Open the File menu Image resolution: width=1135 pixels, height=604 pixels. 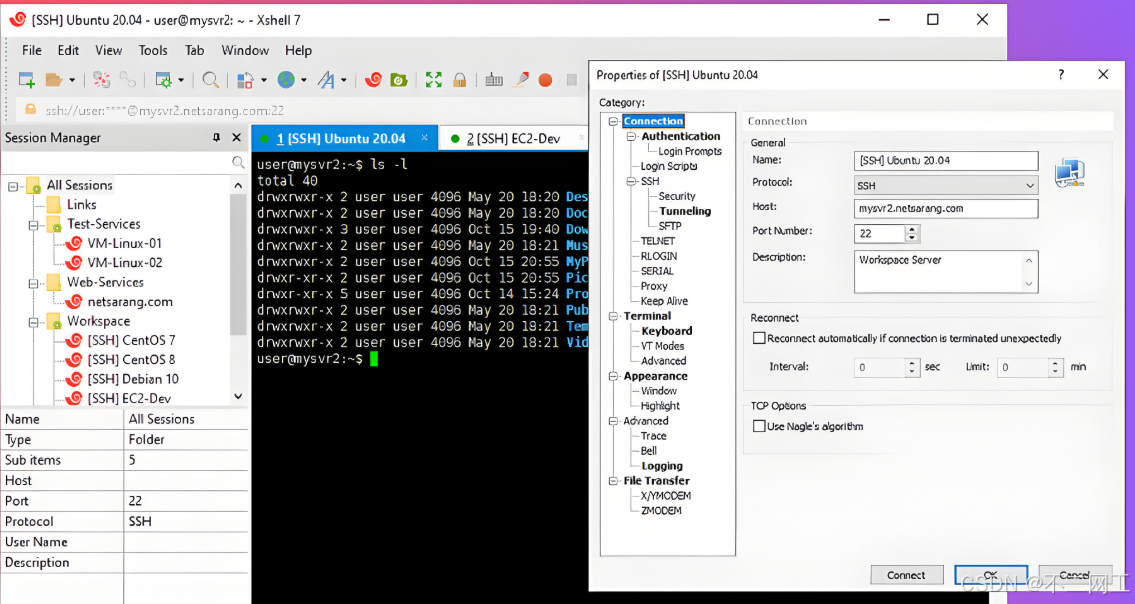click(x=32, y=50)
